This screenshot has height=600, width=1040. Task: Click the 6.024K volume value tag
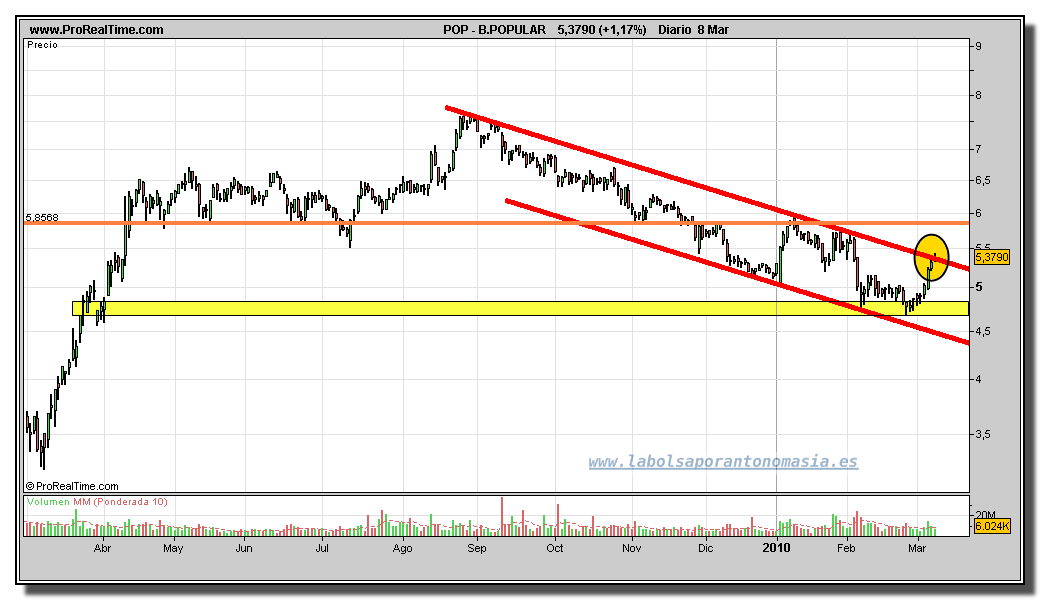click(x=990, y=525)
